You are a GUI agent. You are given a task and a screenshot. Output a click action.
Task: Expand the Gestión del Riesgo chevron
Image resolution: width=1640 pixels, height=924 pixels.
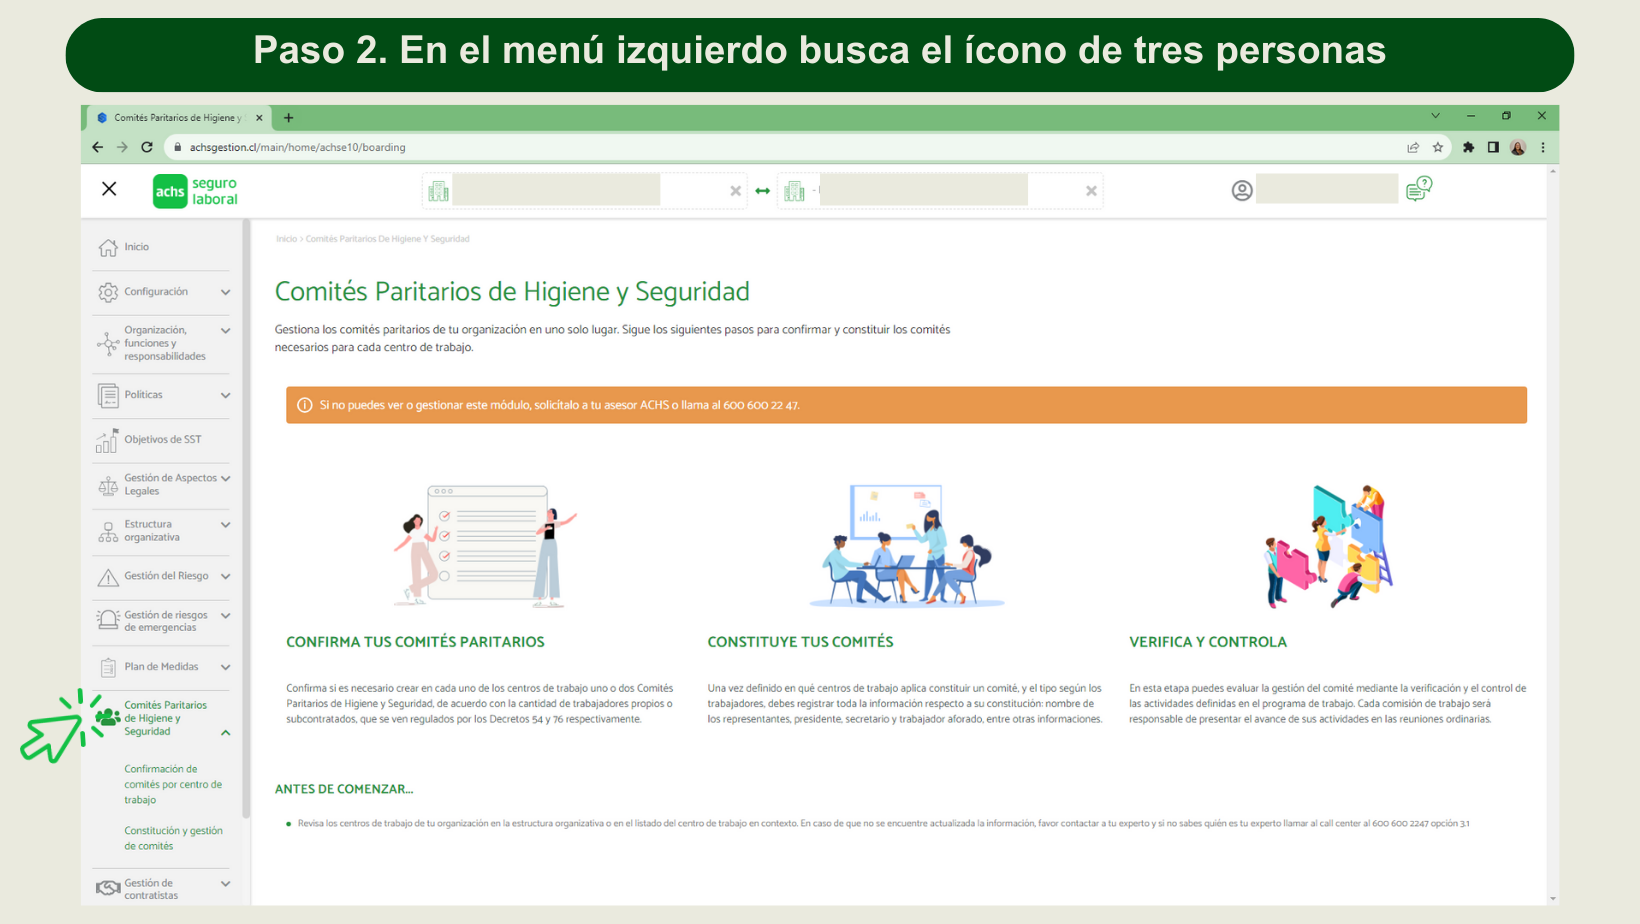click(226, 576)
